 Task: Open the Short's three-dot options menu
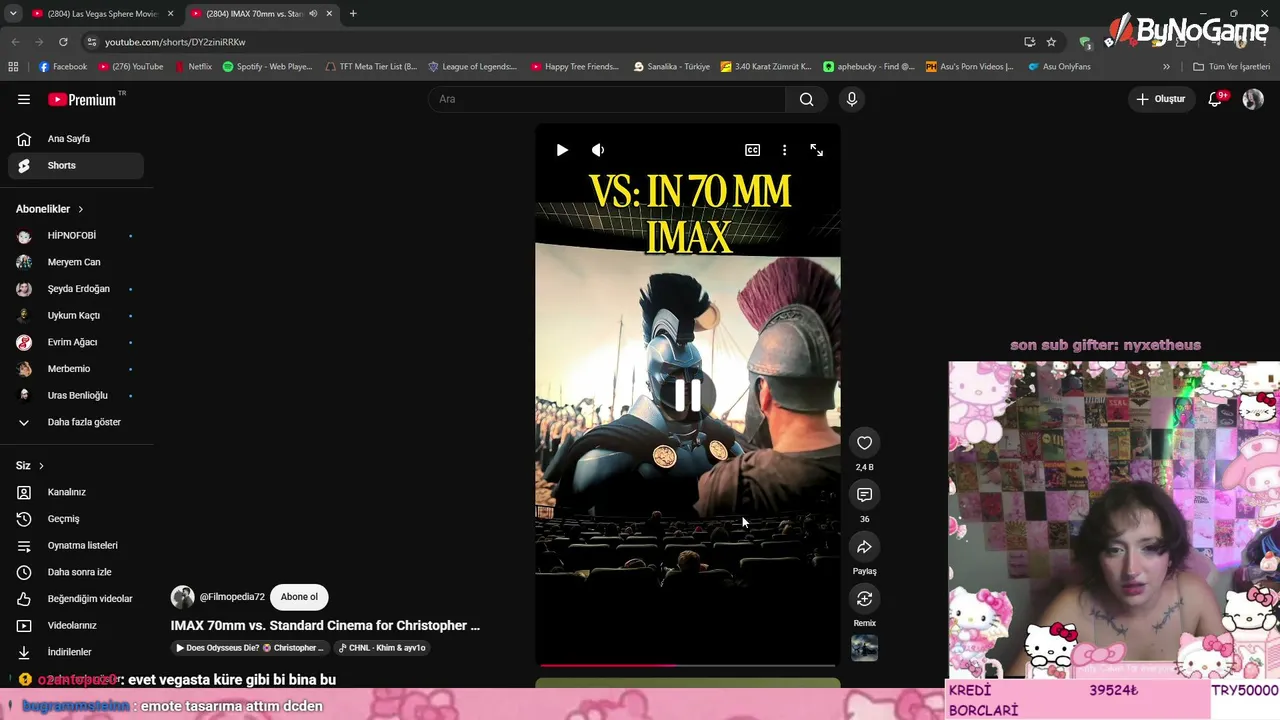point(784,150)
